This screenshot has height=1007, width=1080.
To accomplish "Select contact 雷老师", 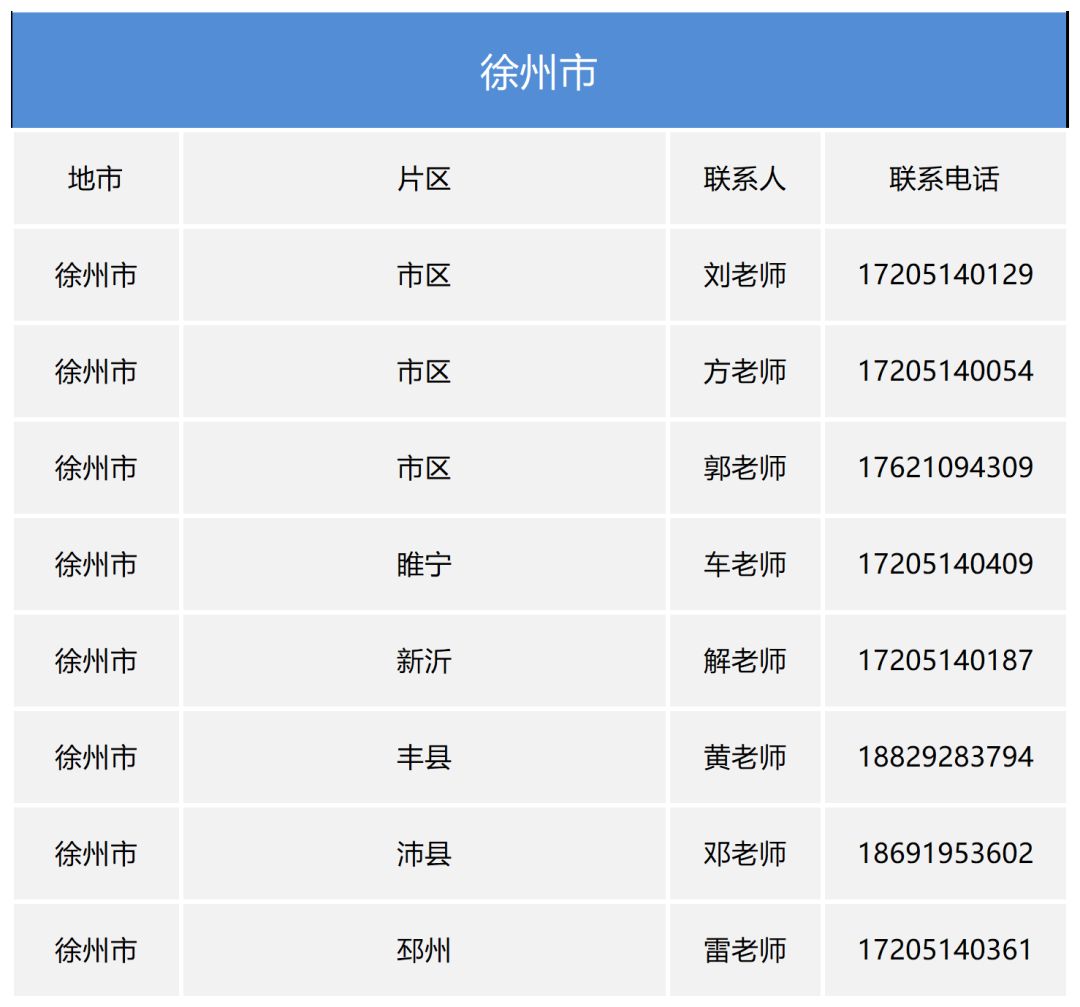I will [745, 950].
